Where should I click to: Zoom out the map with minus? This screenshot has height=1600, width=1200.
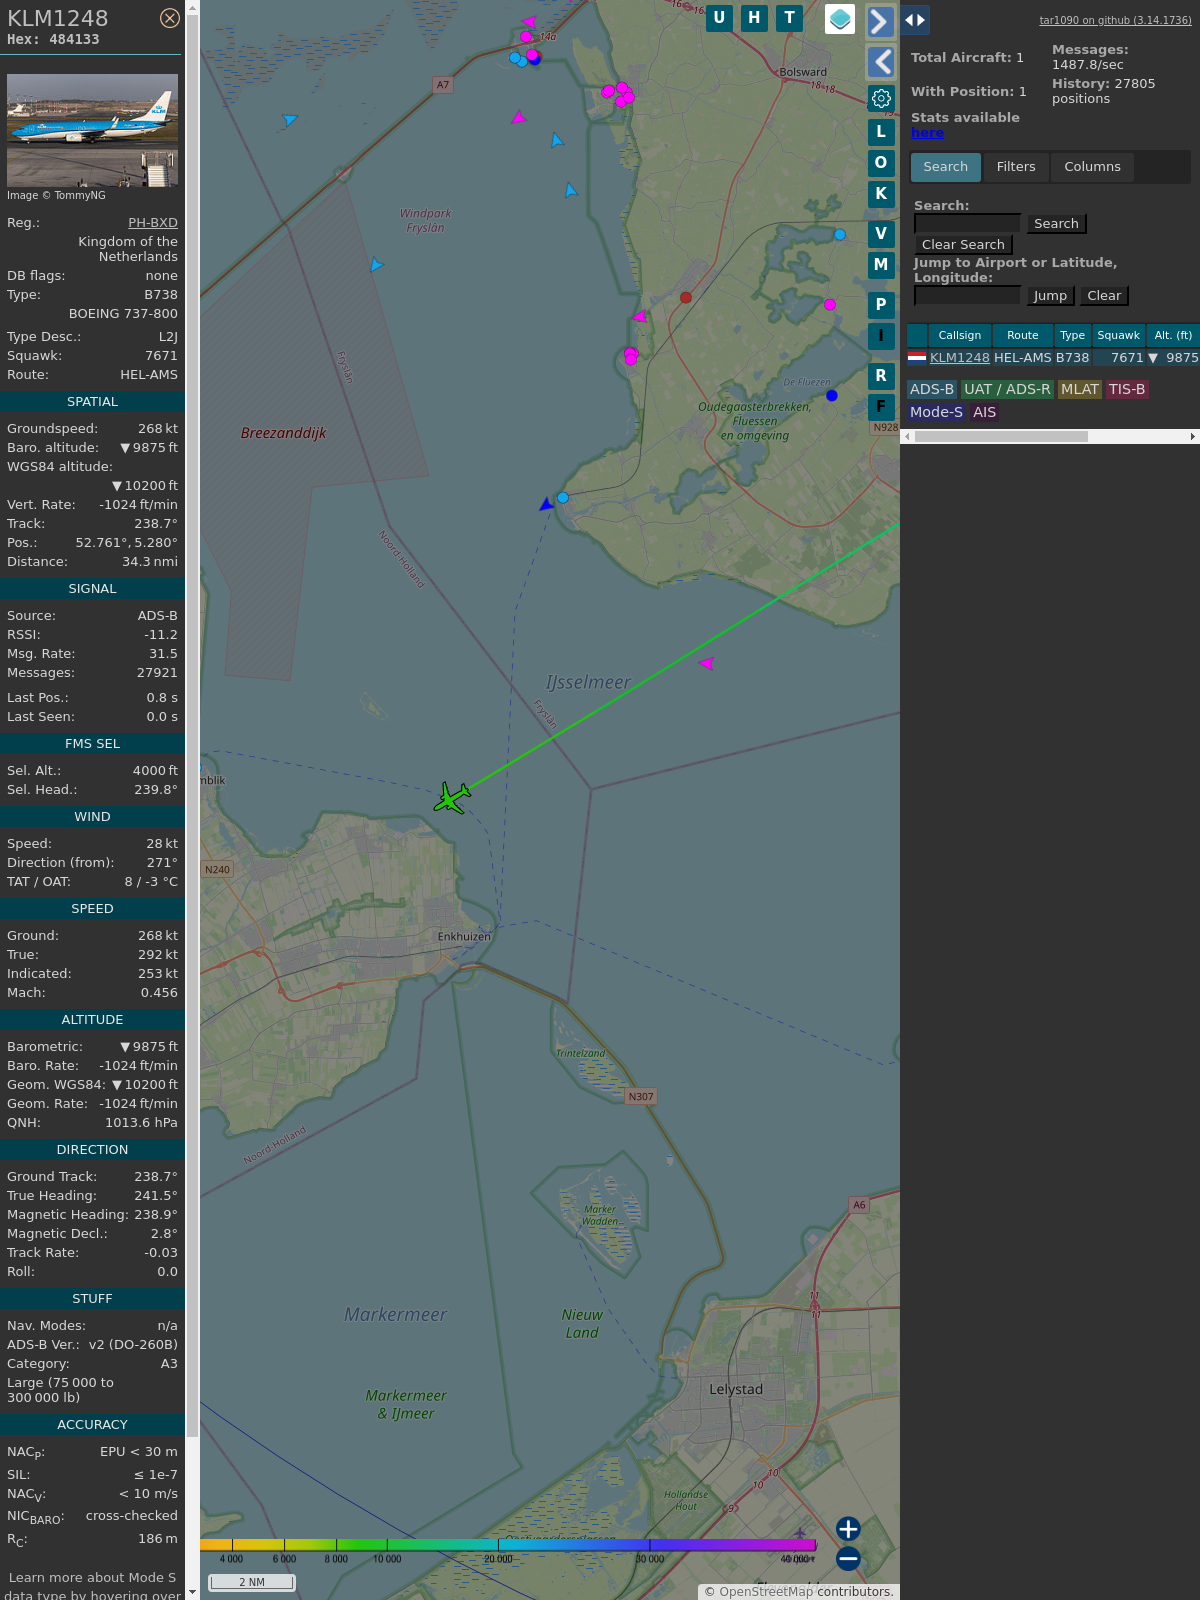point(848,1558)
